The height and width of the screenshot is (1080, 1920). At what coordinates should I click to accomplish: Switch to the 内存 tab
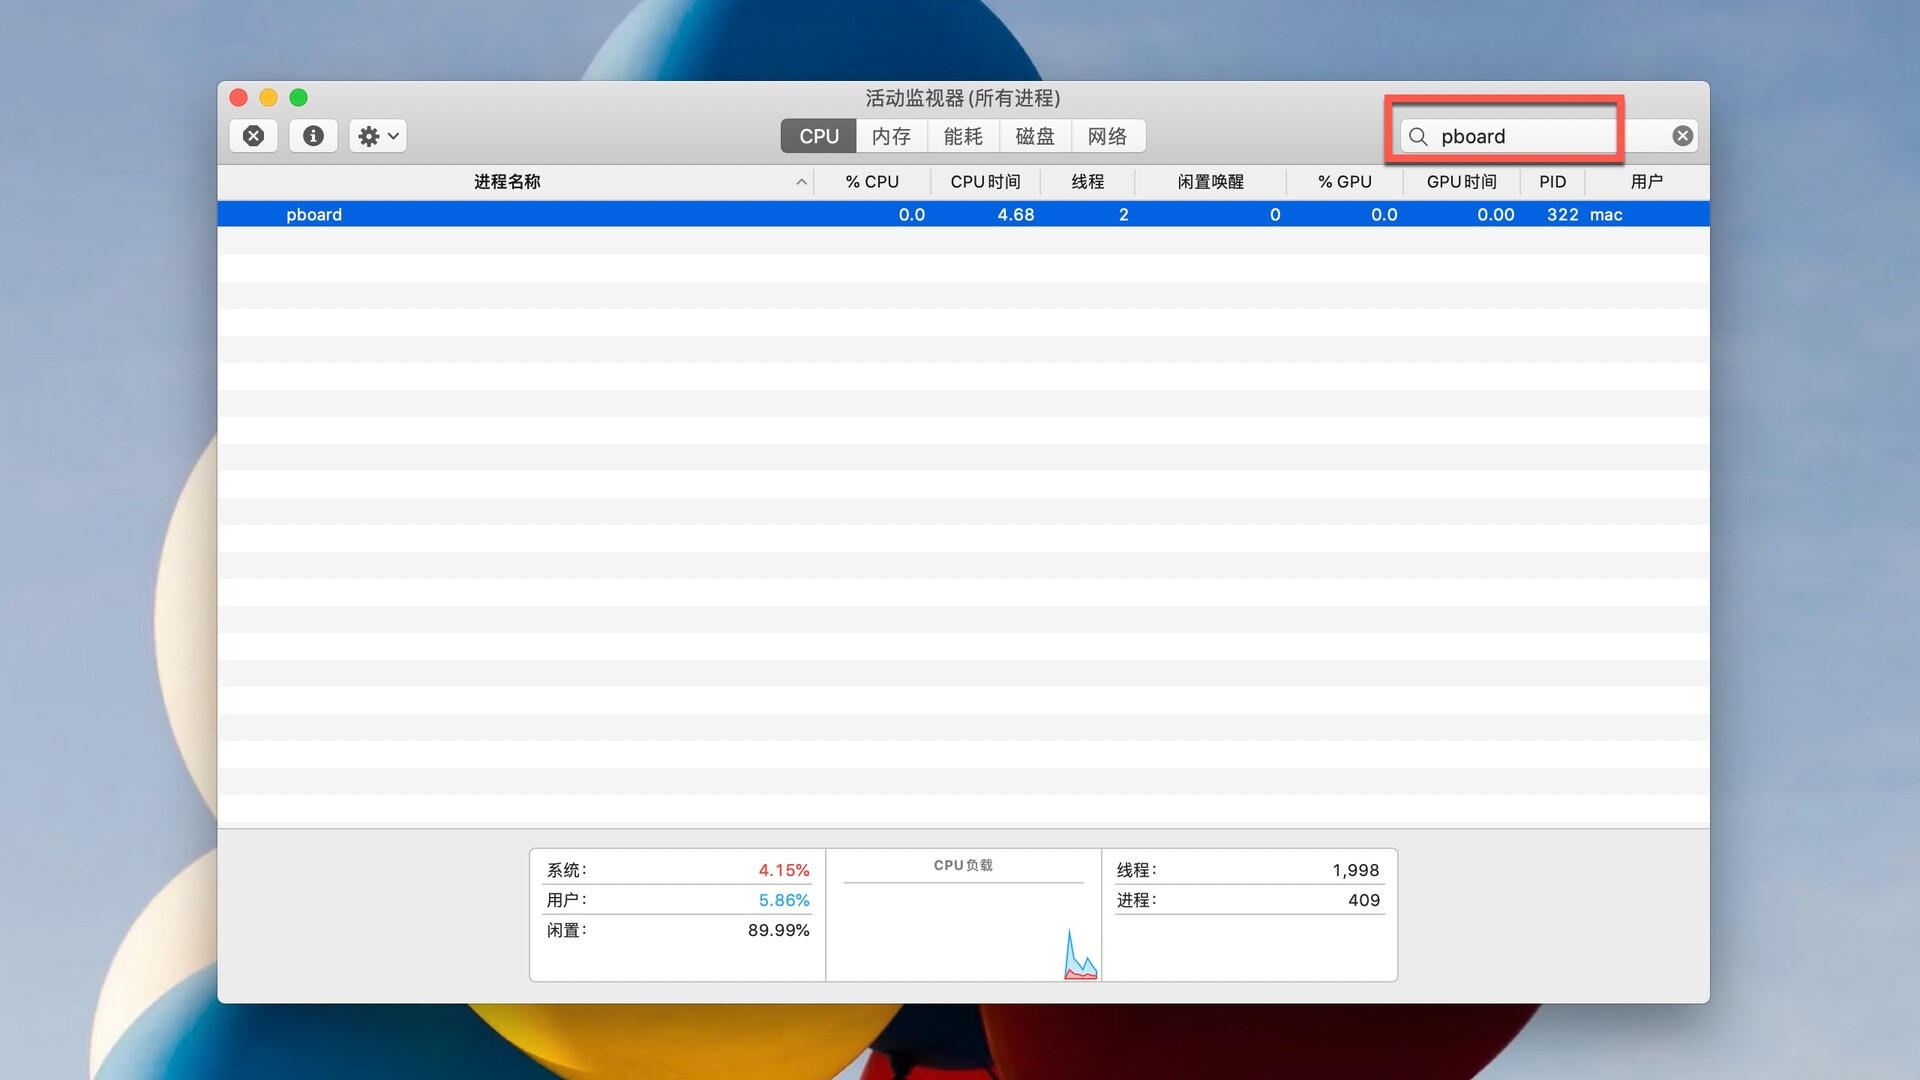(x=891, y=136)
